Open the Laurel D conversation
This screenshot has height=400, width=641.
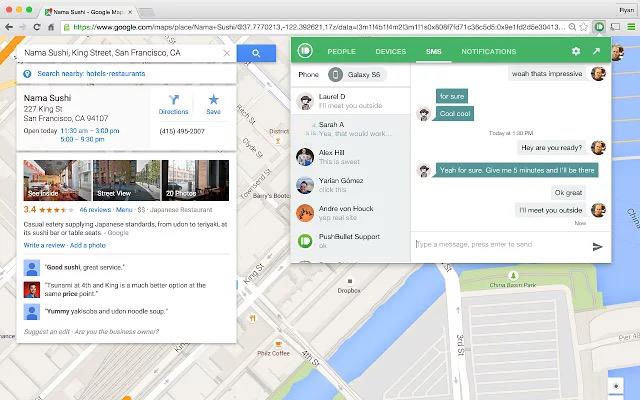click(x=350, y=101)
